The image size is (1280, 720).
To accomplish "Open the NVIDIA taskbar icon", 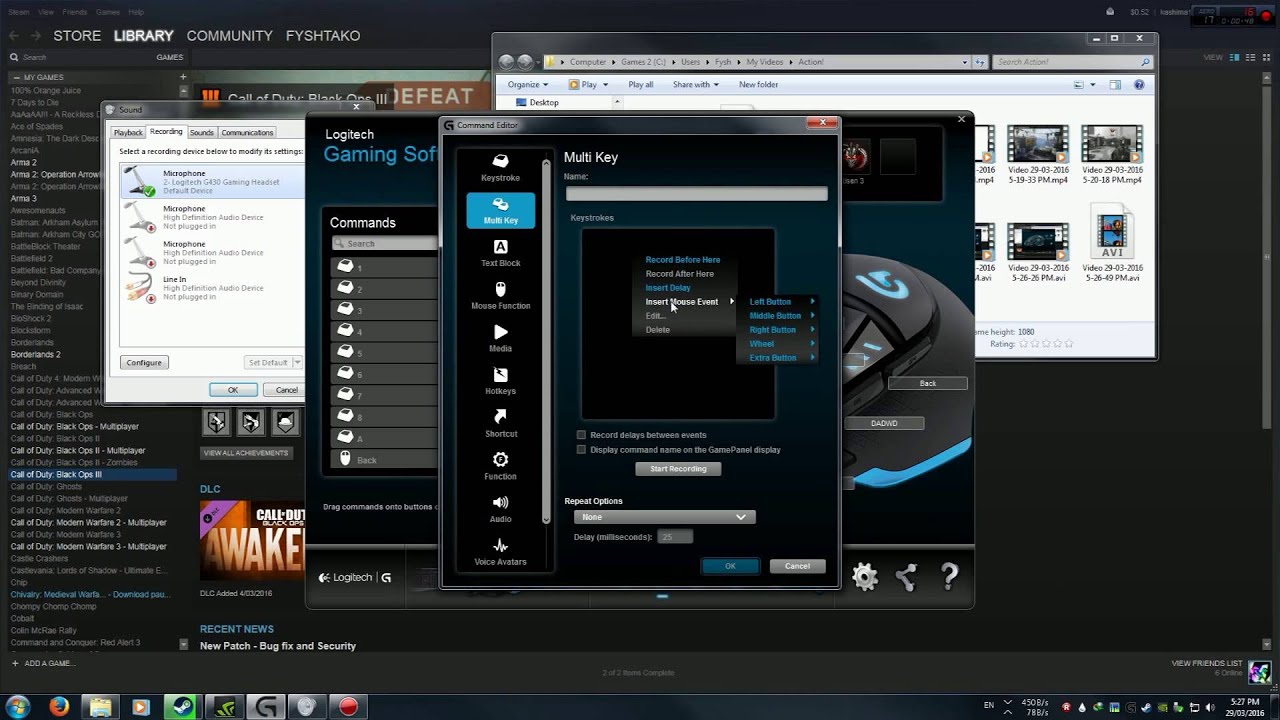I will point(224,706).
